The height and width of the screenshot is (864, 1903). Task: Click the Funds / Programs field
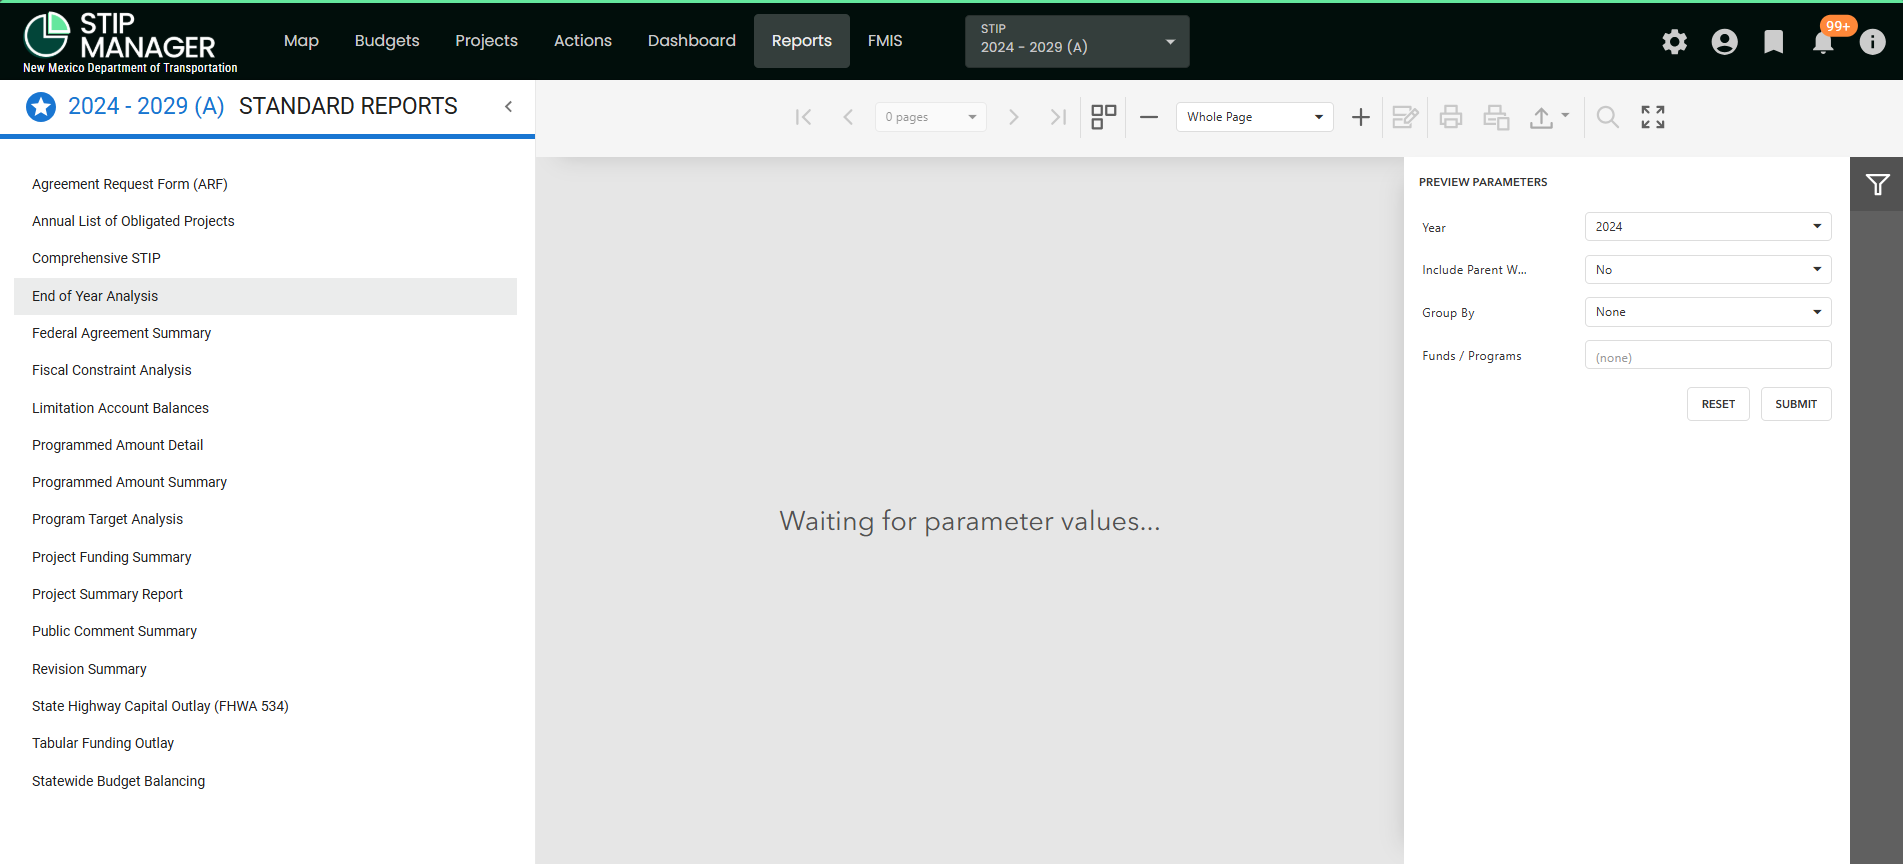tap(1708, 355)
